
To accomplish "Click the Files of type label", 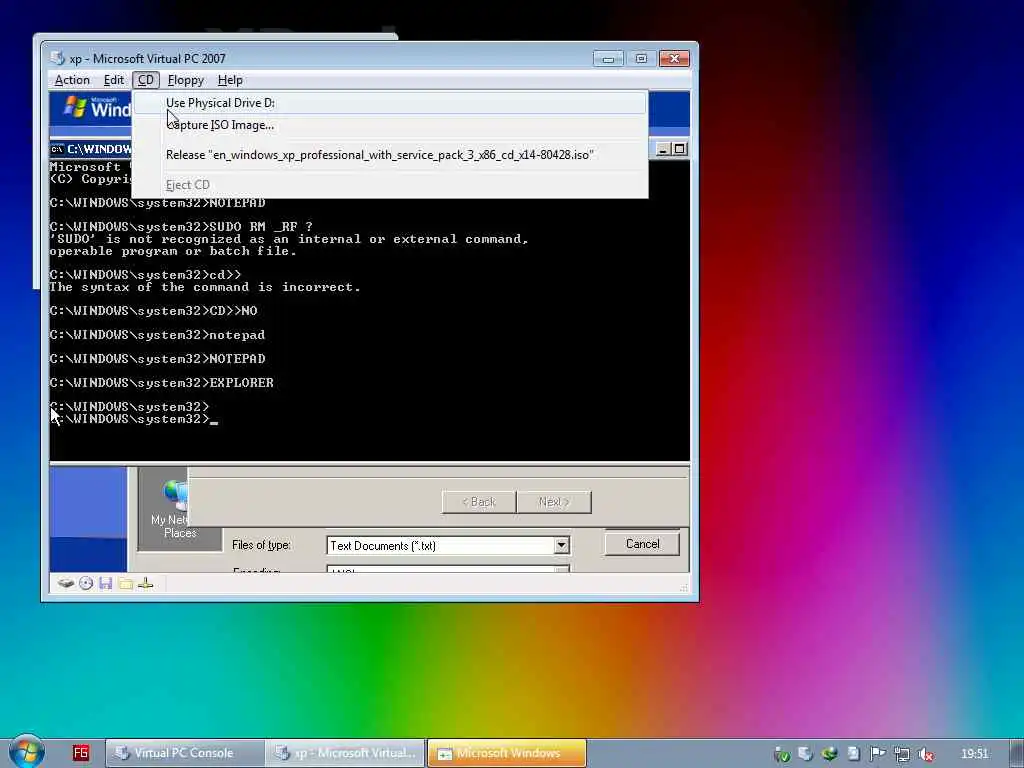I will point(261,545).
